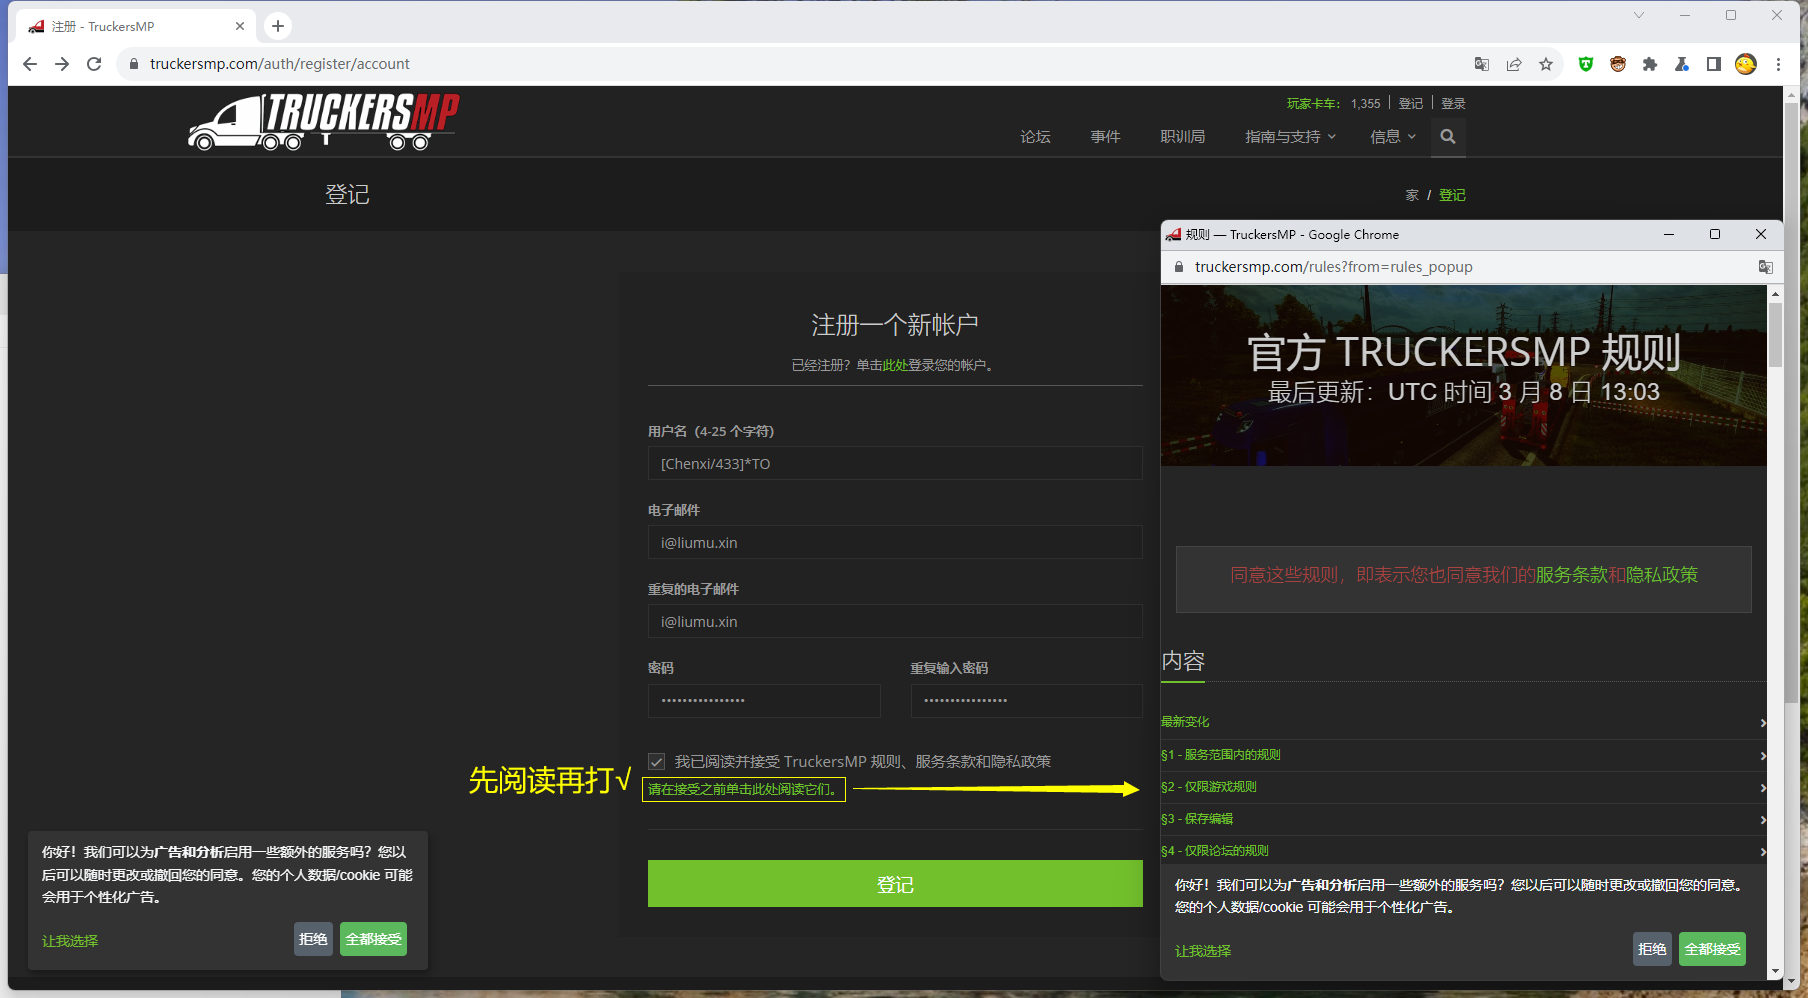Go back using the browser back arrow
This screenshot has height=998, width=1808.
(30, 64)
